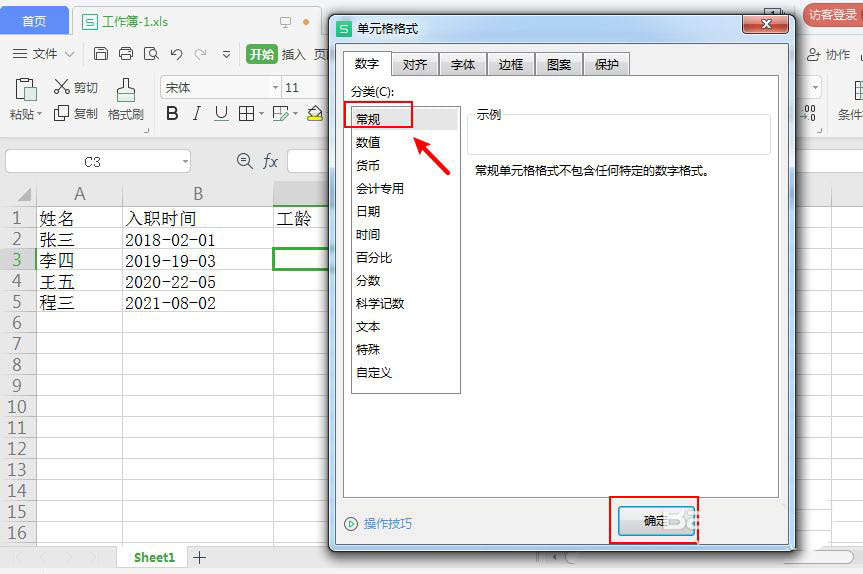Undo the last action

tap(176, 53)
